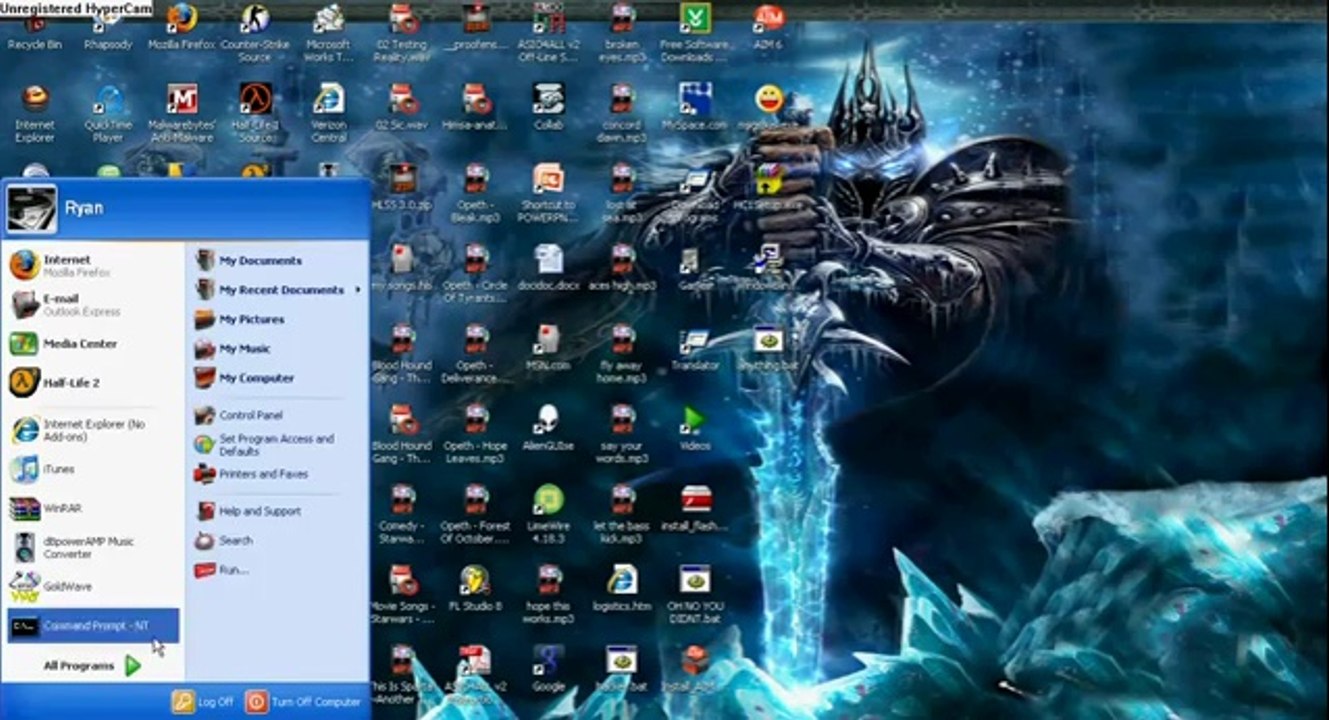The height and width of the screenshot is (720, 1329).
Task: Expand the My Recent Documents submenu arrow
Action: point(357,290)
